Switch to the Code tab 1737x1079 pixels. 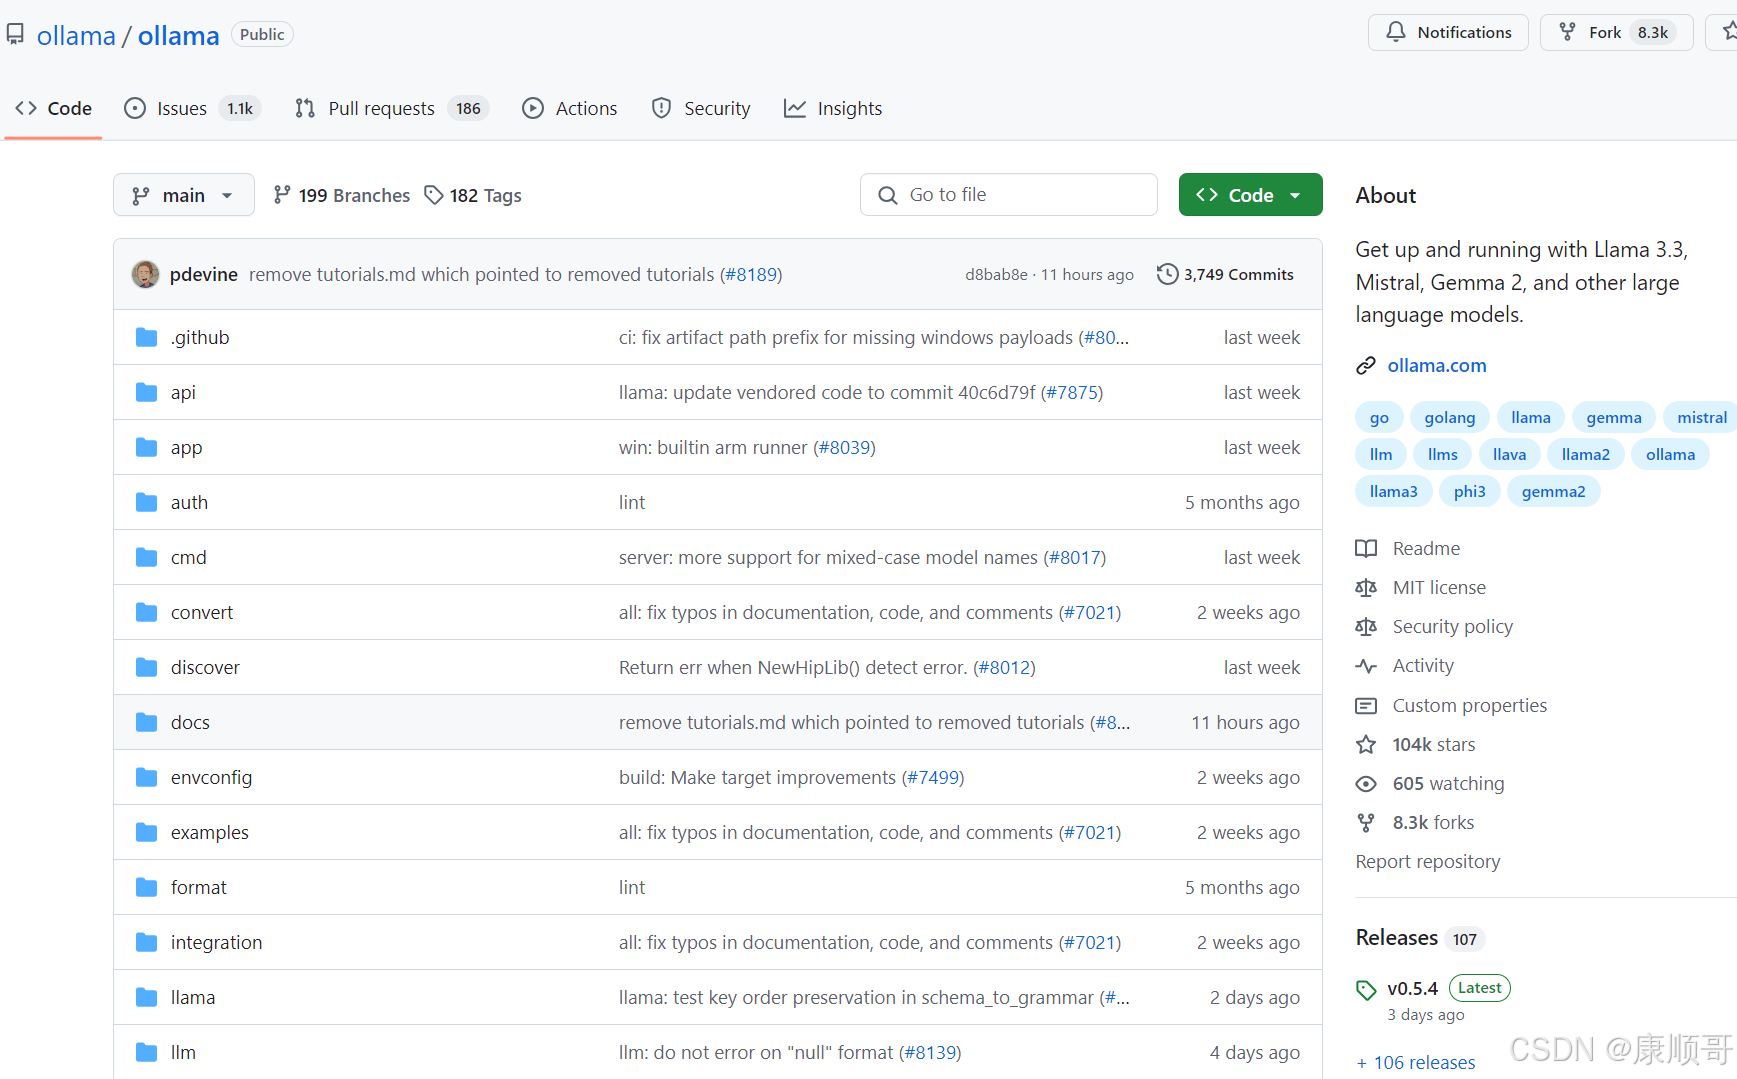tap(54, 108)
